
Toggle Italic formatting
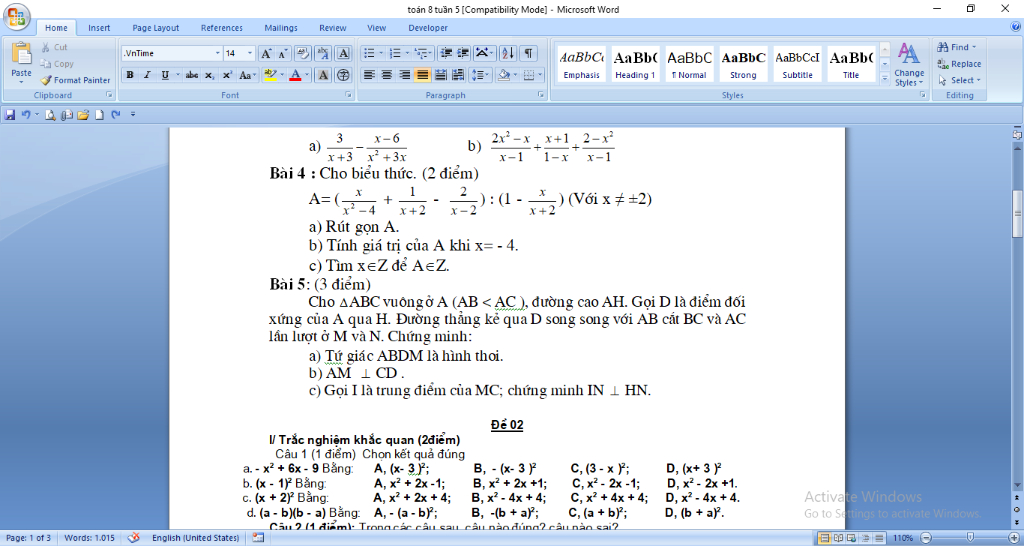click(x=147, y=75)
